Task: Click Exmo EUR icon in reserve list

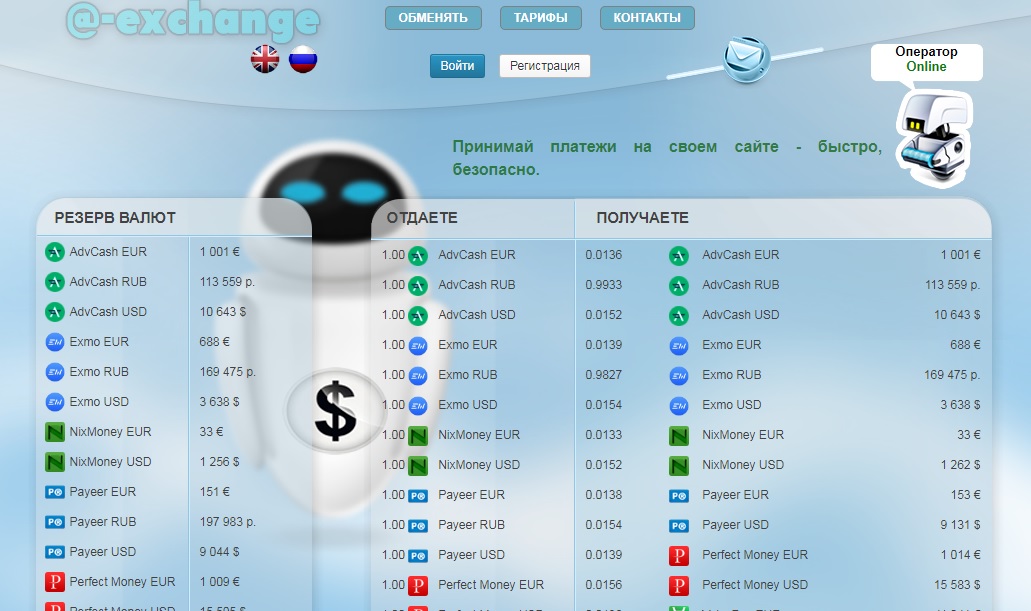Action: coord(55,342)
